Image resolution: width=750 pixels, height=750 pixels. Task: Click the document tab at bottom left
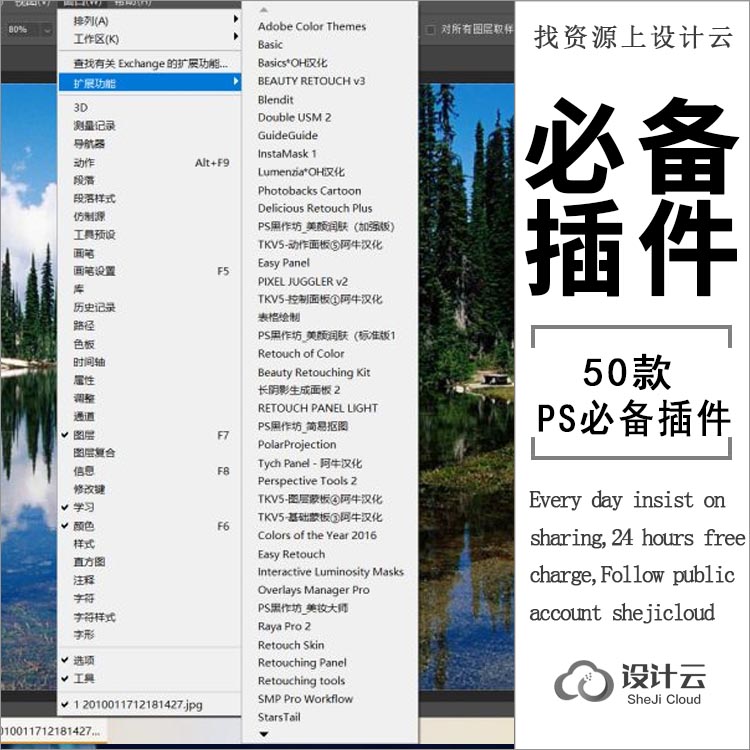[x=52, y=731]
